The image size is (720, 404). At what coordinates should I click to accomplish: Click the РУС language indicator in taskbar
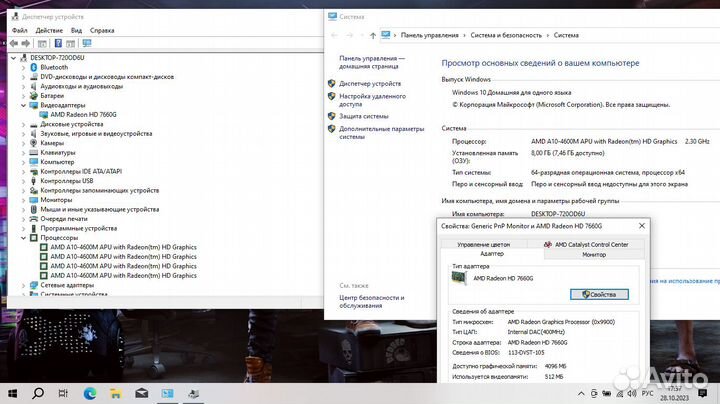pyautogui.click(x=647, y=393)
